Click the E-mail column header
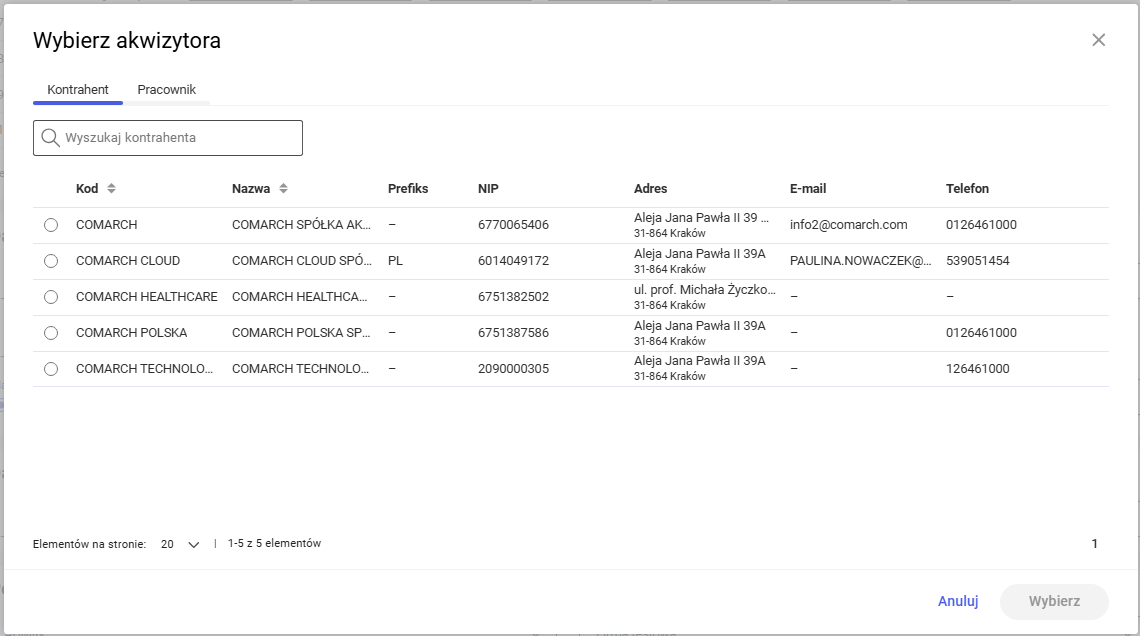 click(x=808, y=188)
